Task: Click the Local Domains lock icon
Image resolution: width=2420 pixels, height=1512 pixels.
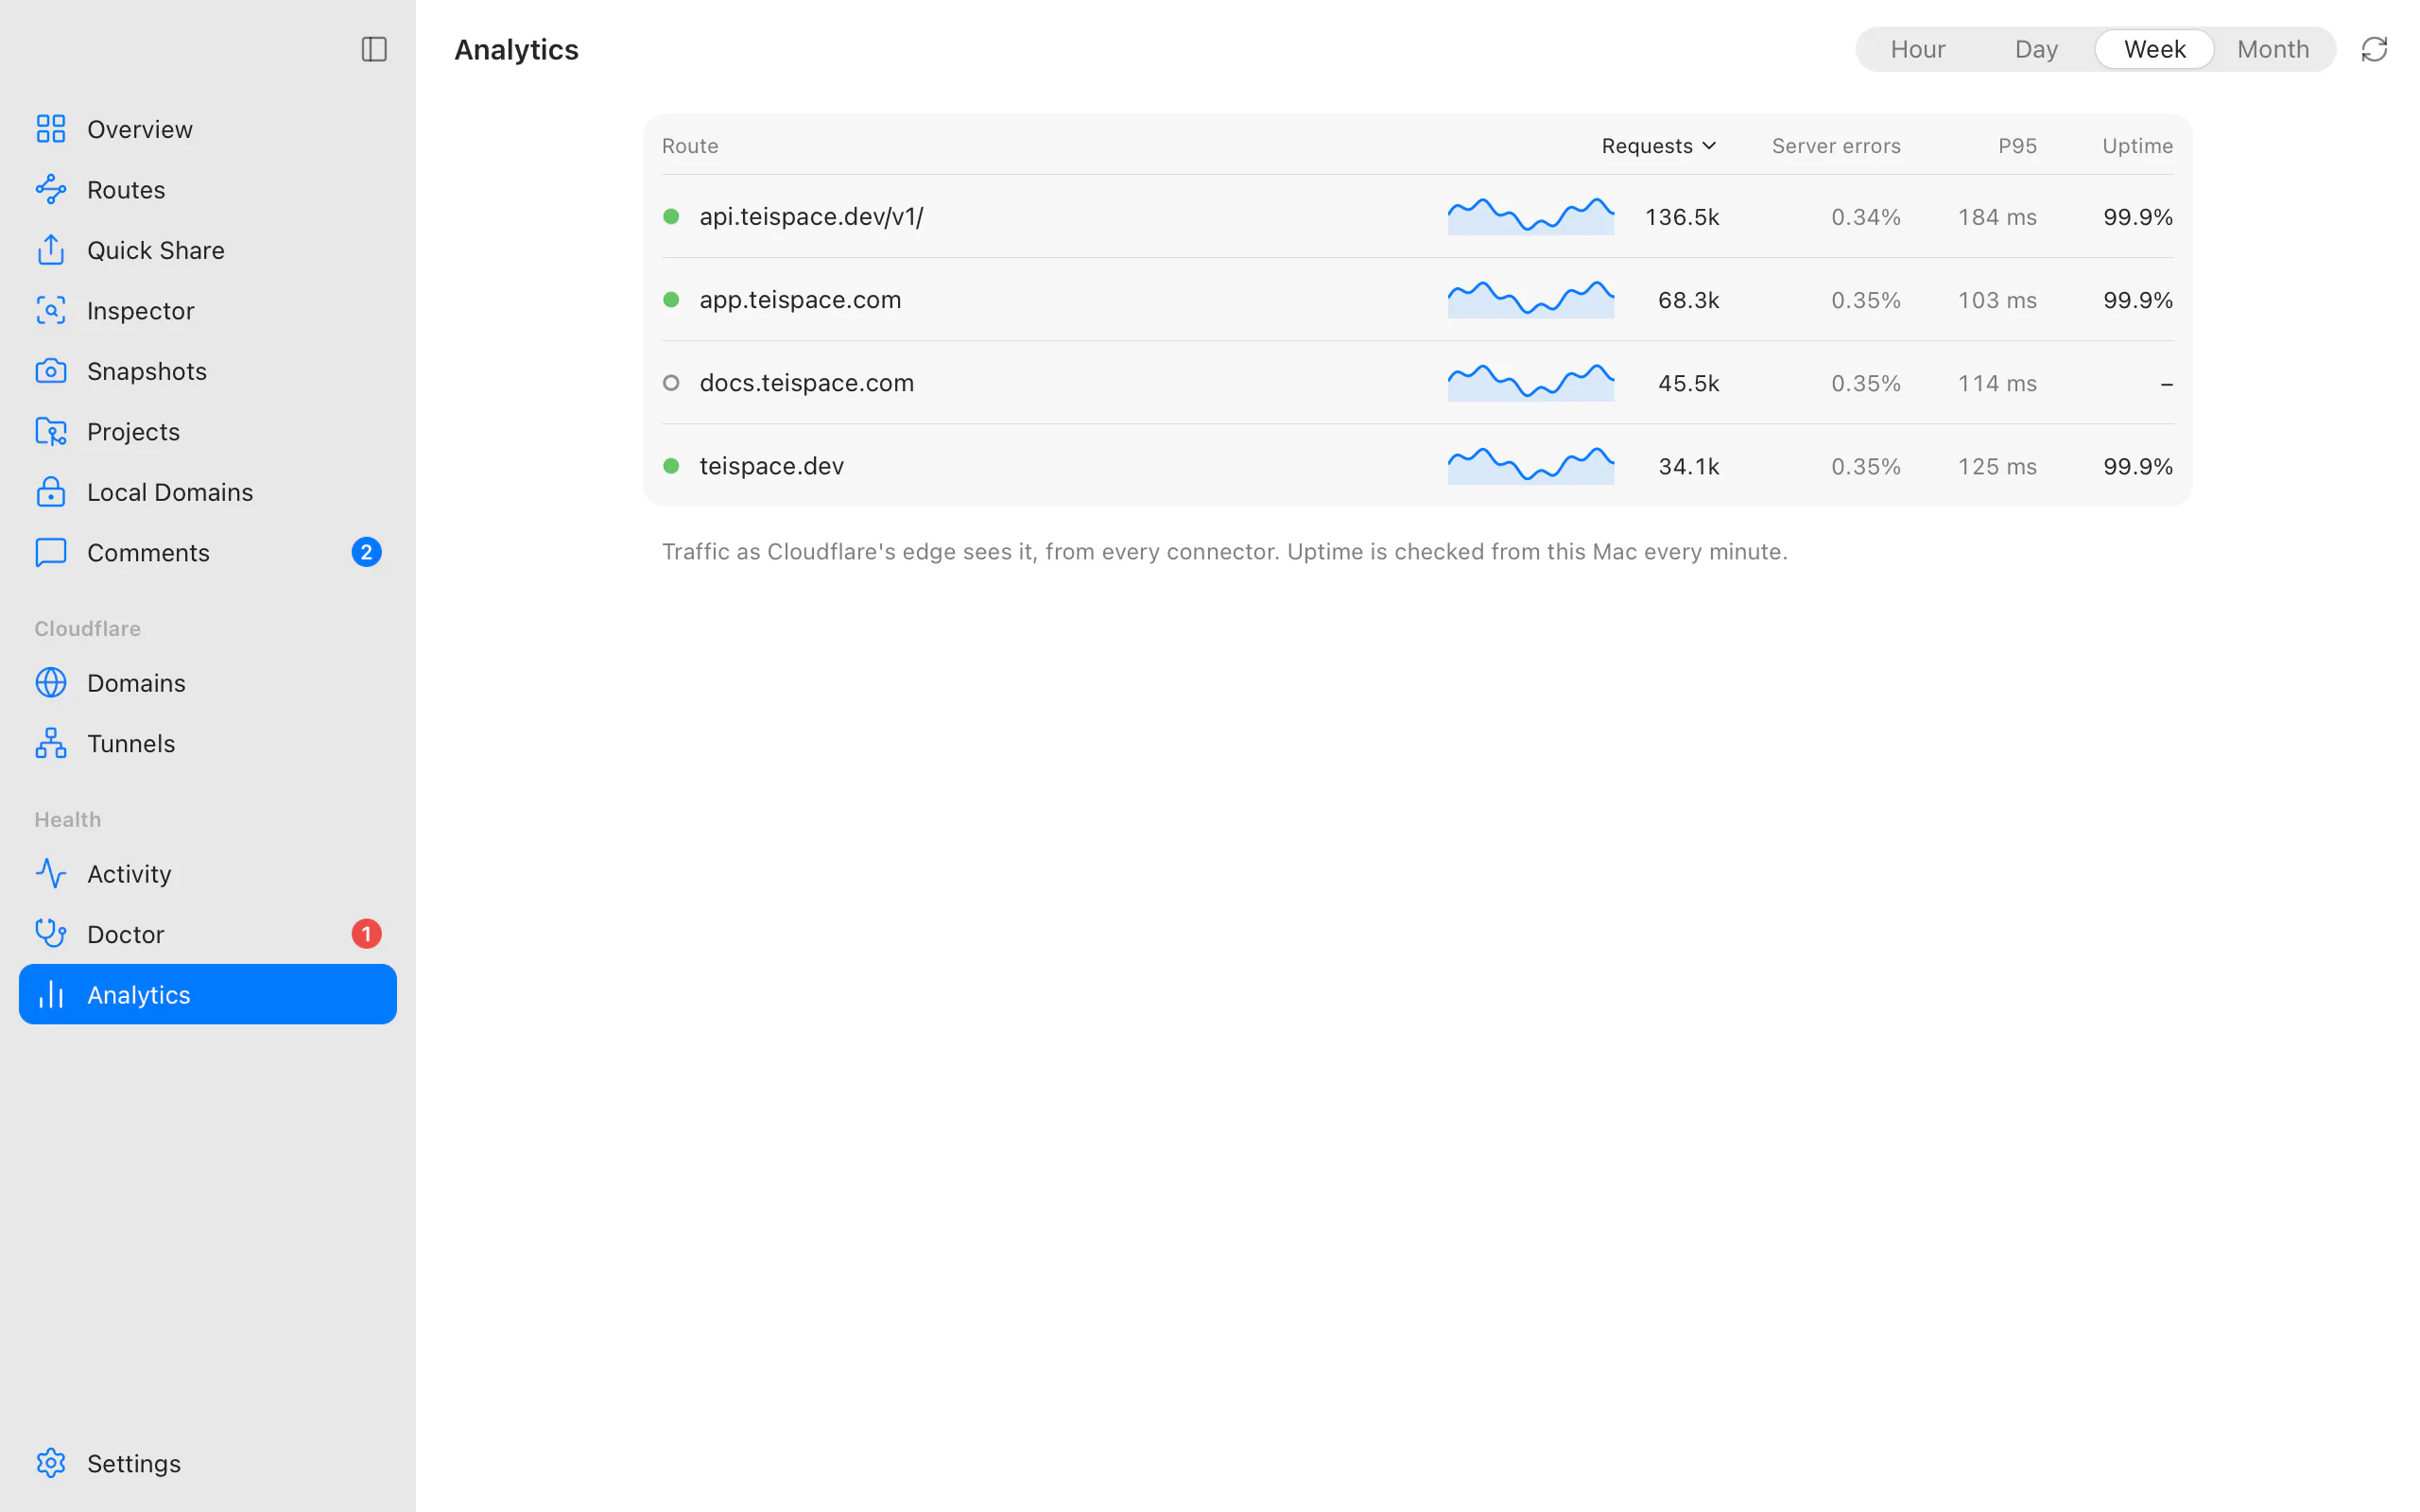Action: (50, 492)
